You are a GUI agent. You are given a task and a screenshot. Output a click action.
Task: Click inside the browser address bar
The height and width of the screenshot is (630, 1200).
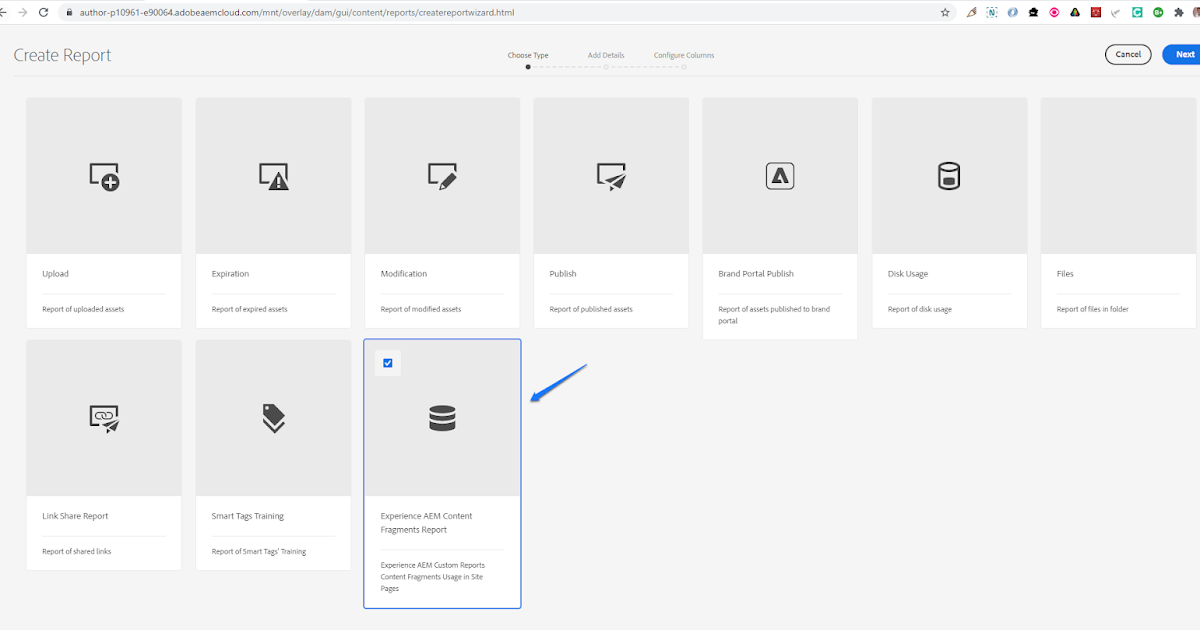tap(400, 14)
